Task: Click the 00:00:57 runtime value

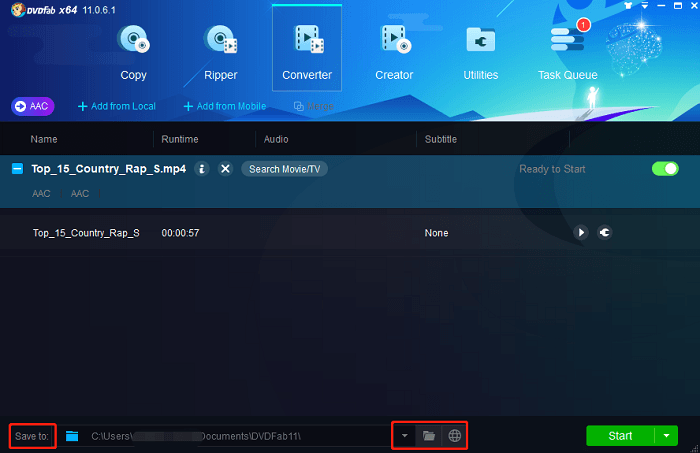Action: [180, 233]
